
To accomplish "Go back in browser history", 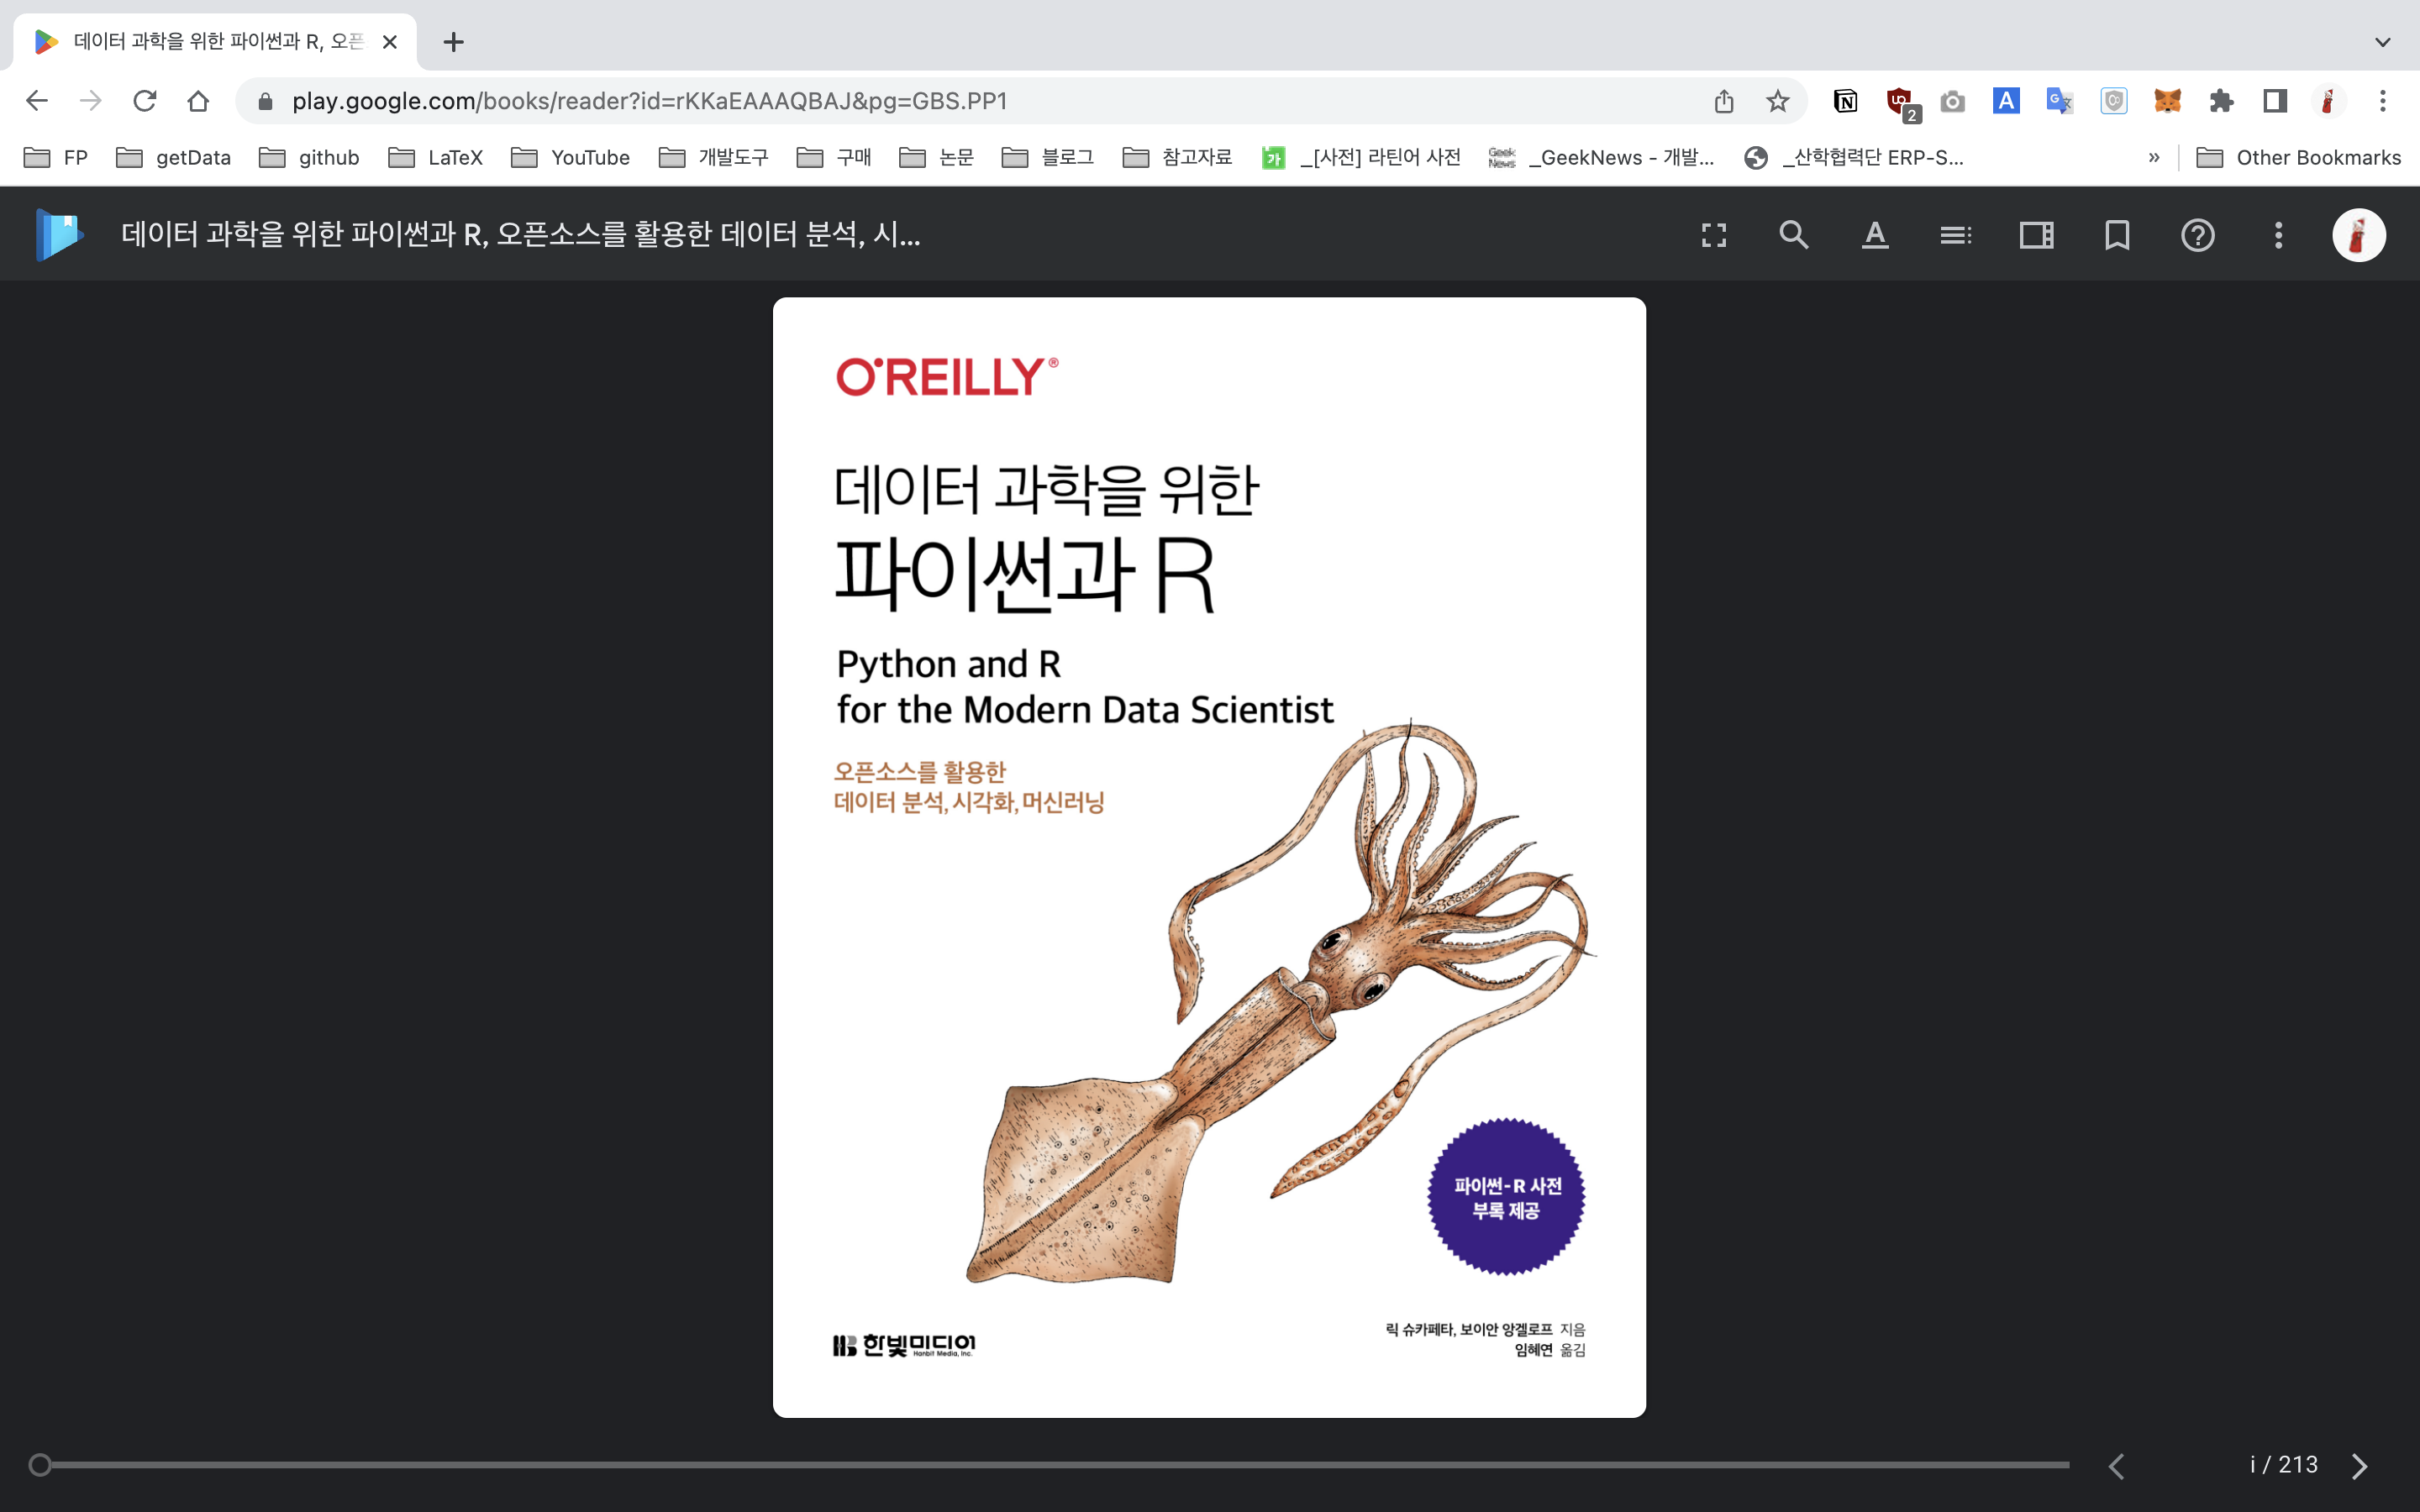I will 37,101.
